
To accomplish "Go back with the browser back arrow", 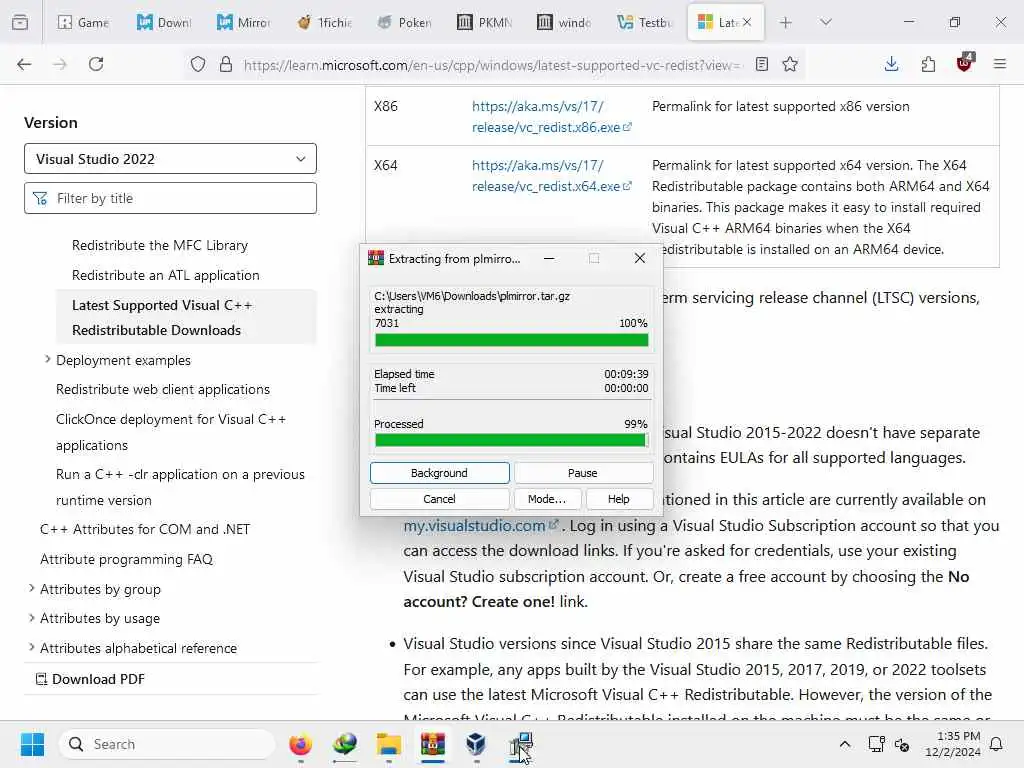I will tap(24, 64).
